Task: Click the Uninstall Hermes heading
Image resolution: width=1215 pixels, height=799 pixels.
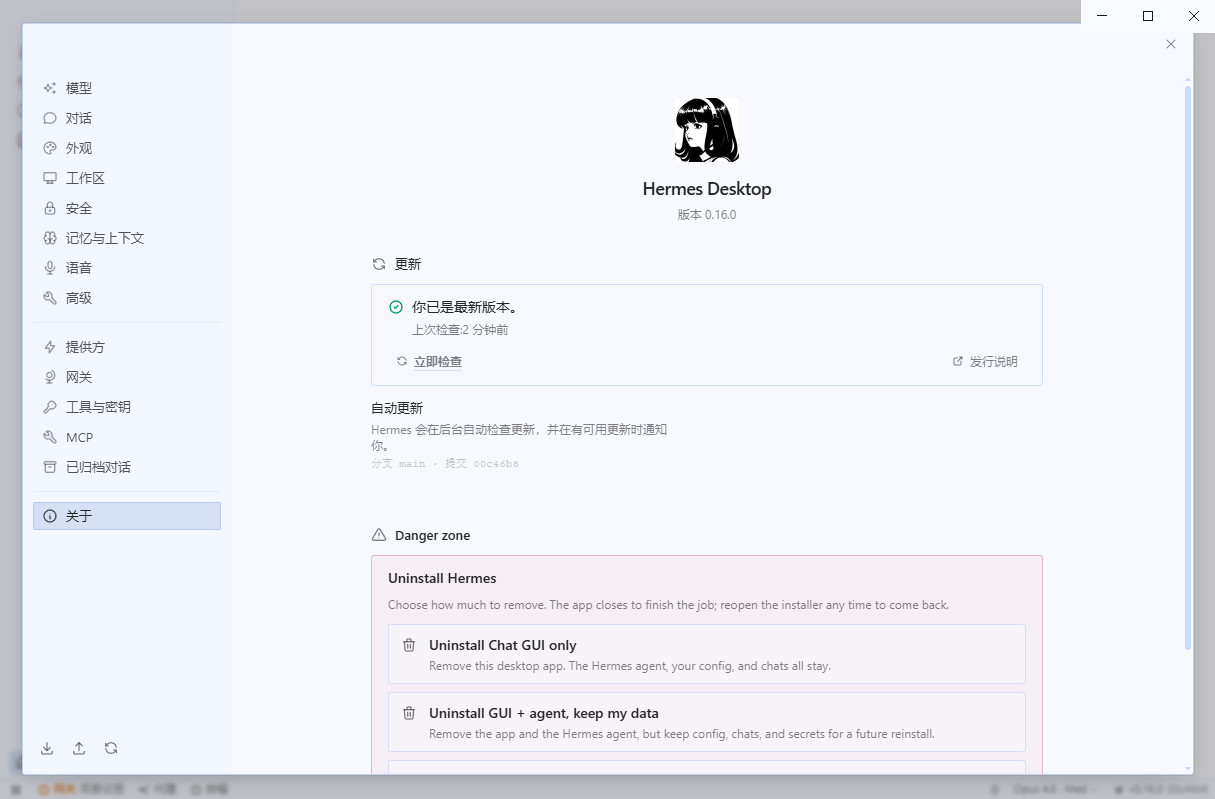Action: [442, 578]
